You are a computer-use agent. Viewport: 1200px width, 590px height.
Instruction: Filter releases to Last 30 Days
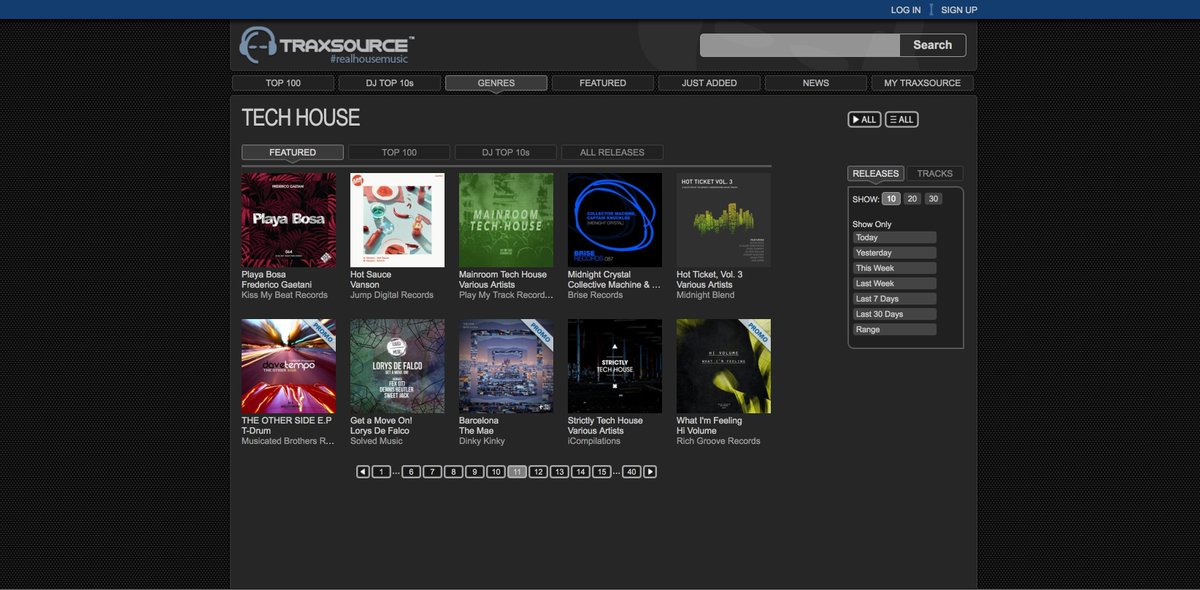[894, 314]
